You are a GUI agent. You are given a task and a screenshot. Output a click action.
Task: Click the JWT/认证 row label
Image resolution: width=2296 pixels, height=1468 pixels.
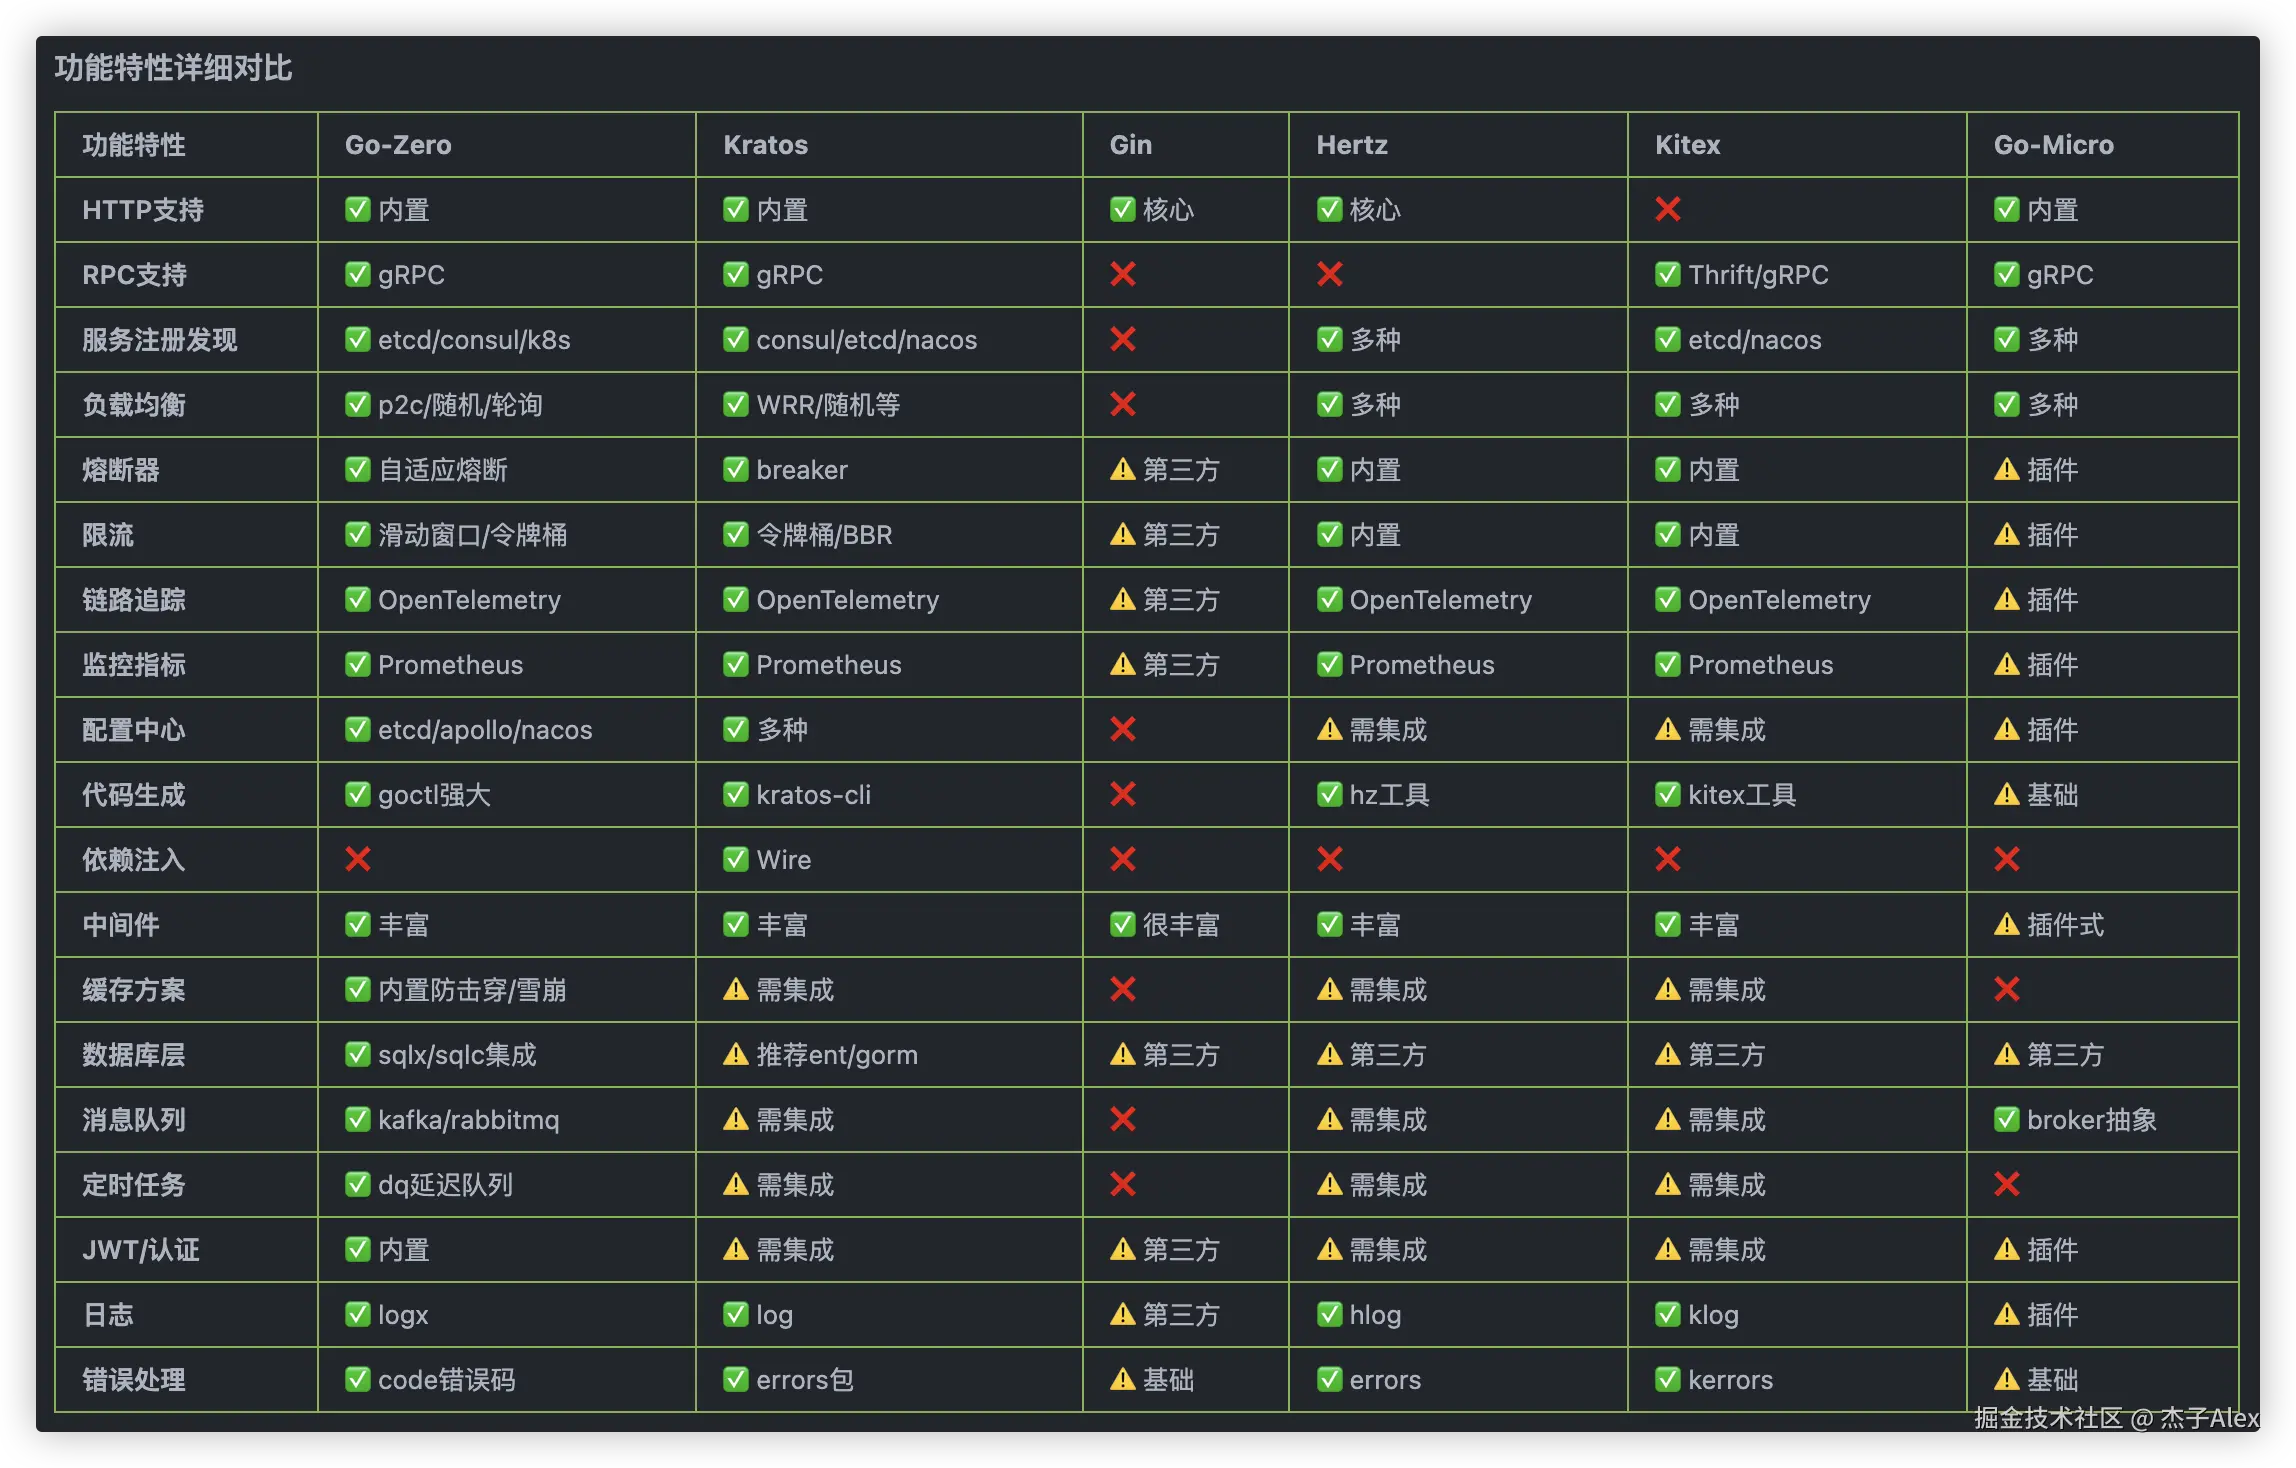141,1250
